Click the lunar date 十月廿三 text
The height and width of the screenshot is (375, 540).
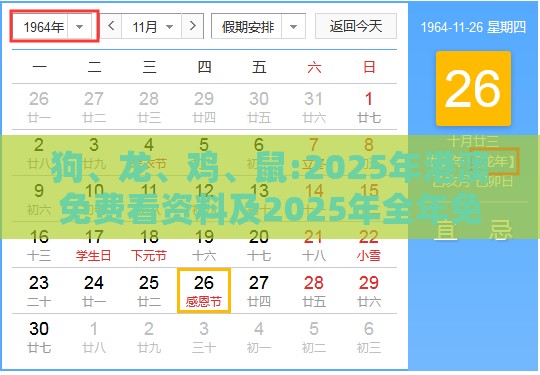tap(473, 141)
